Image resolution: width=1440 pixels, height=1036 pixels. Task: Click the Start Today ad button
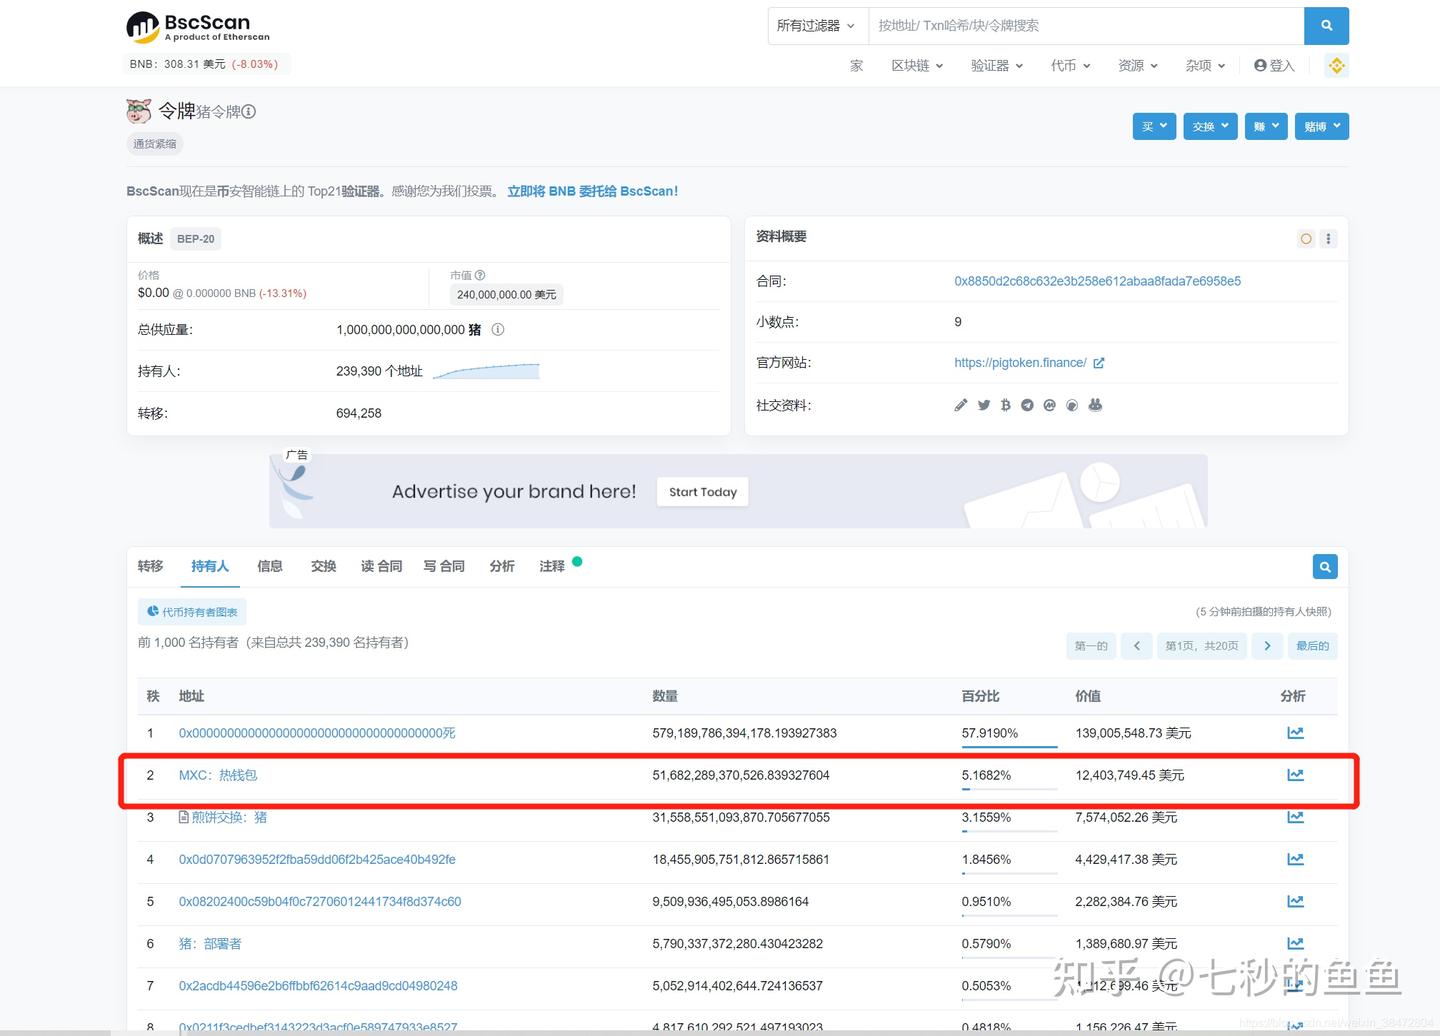(703, 492)
